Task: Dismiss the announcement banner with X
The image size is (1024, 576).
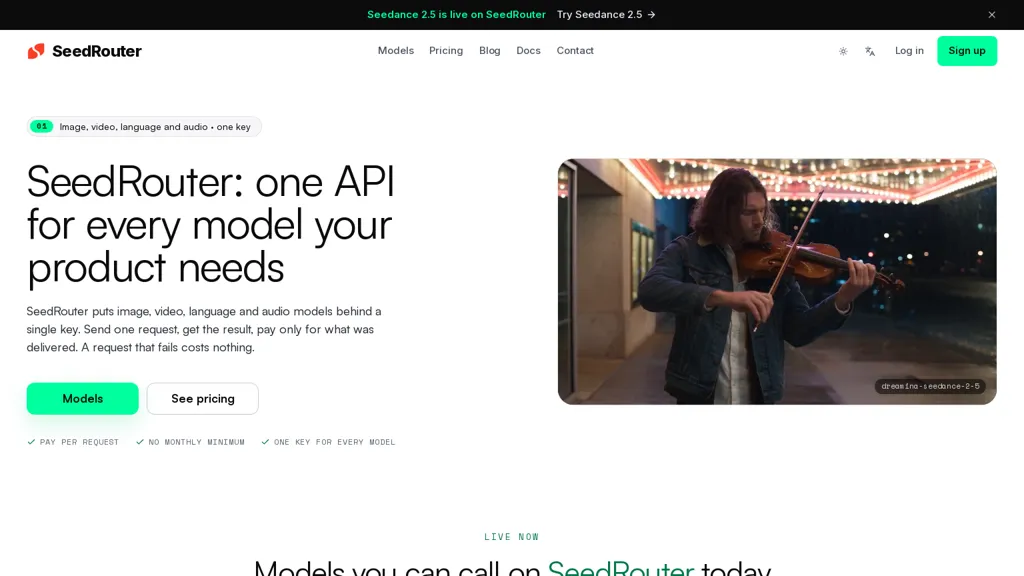Action: [x=991, y=14]
